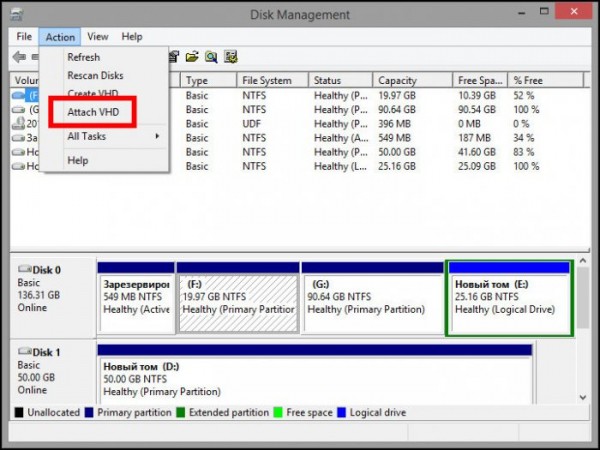Click the 19.97 GB capacity cell

[x=397, y=96]
